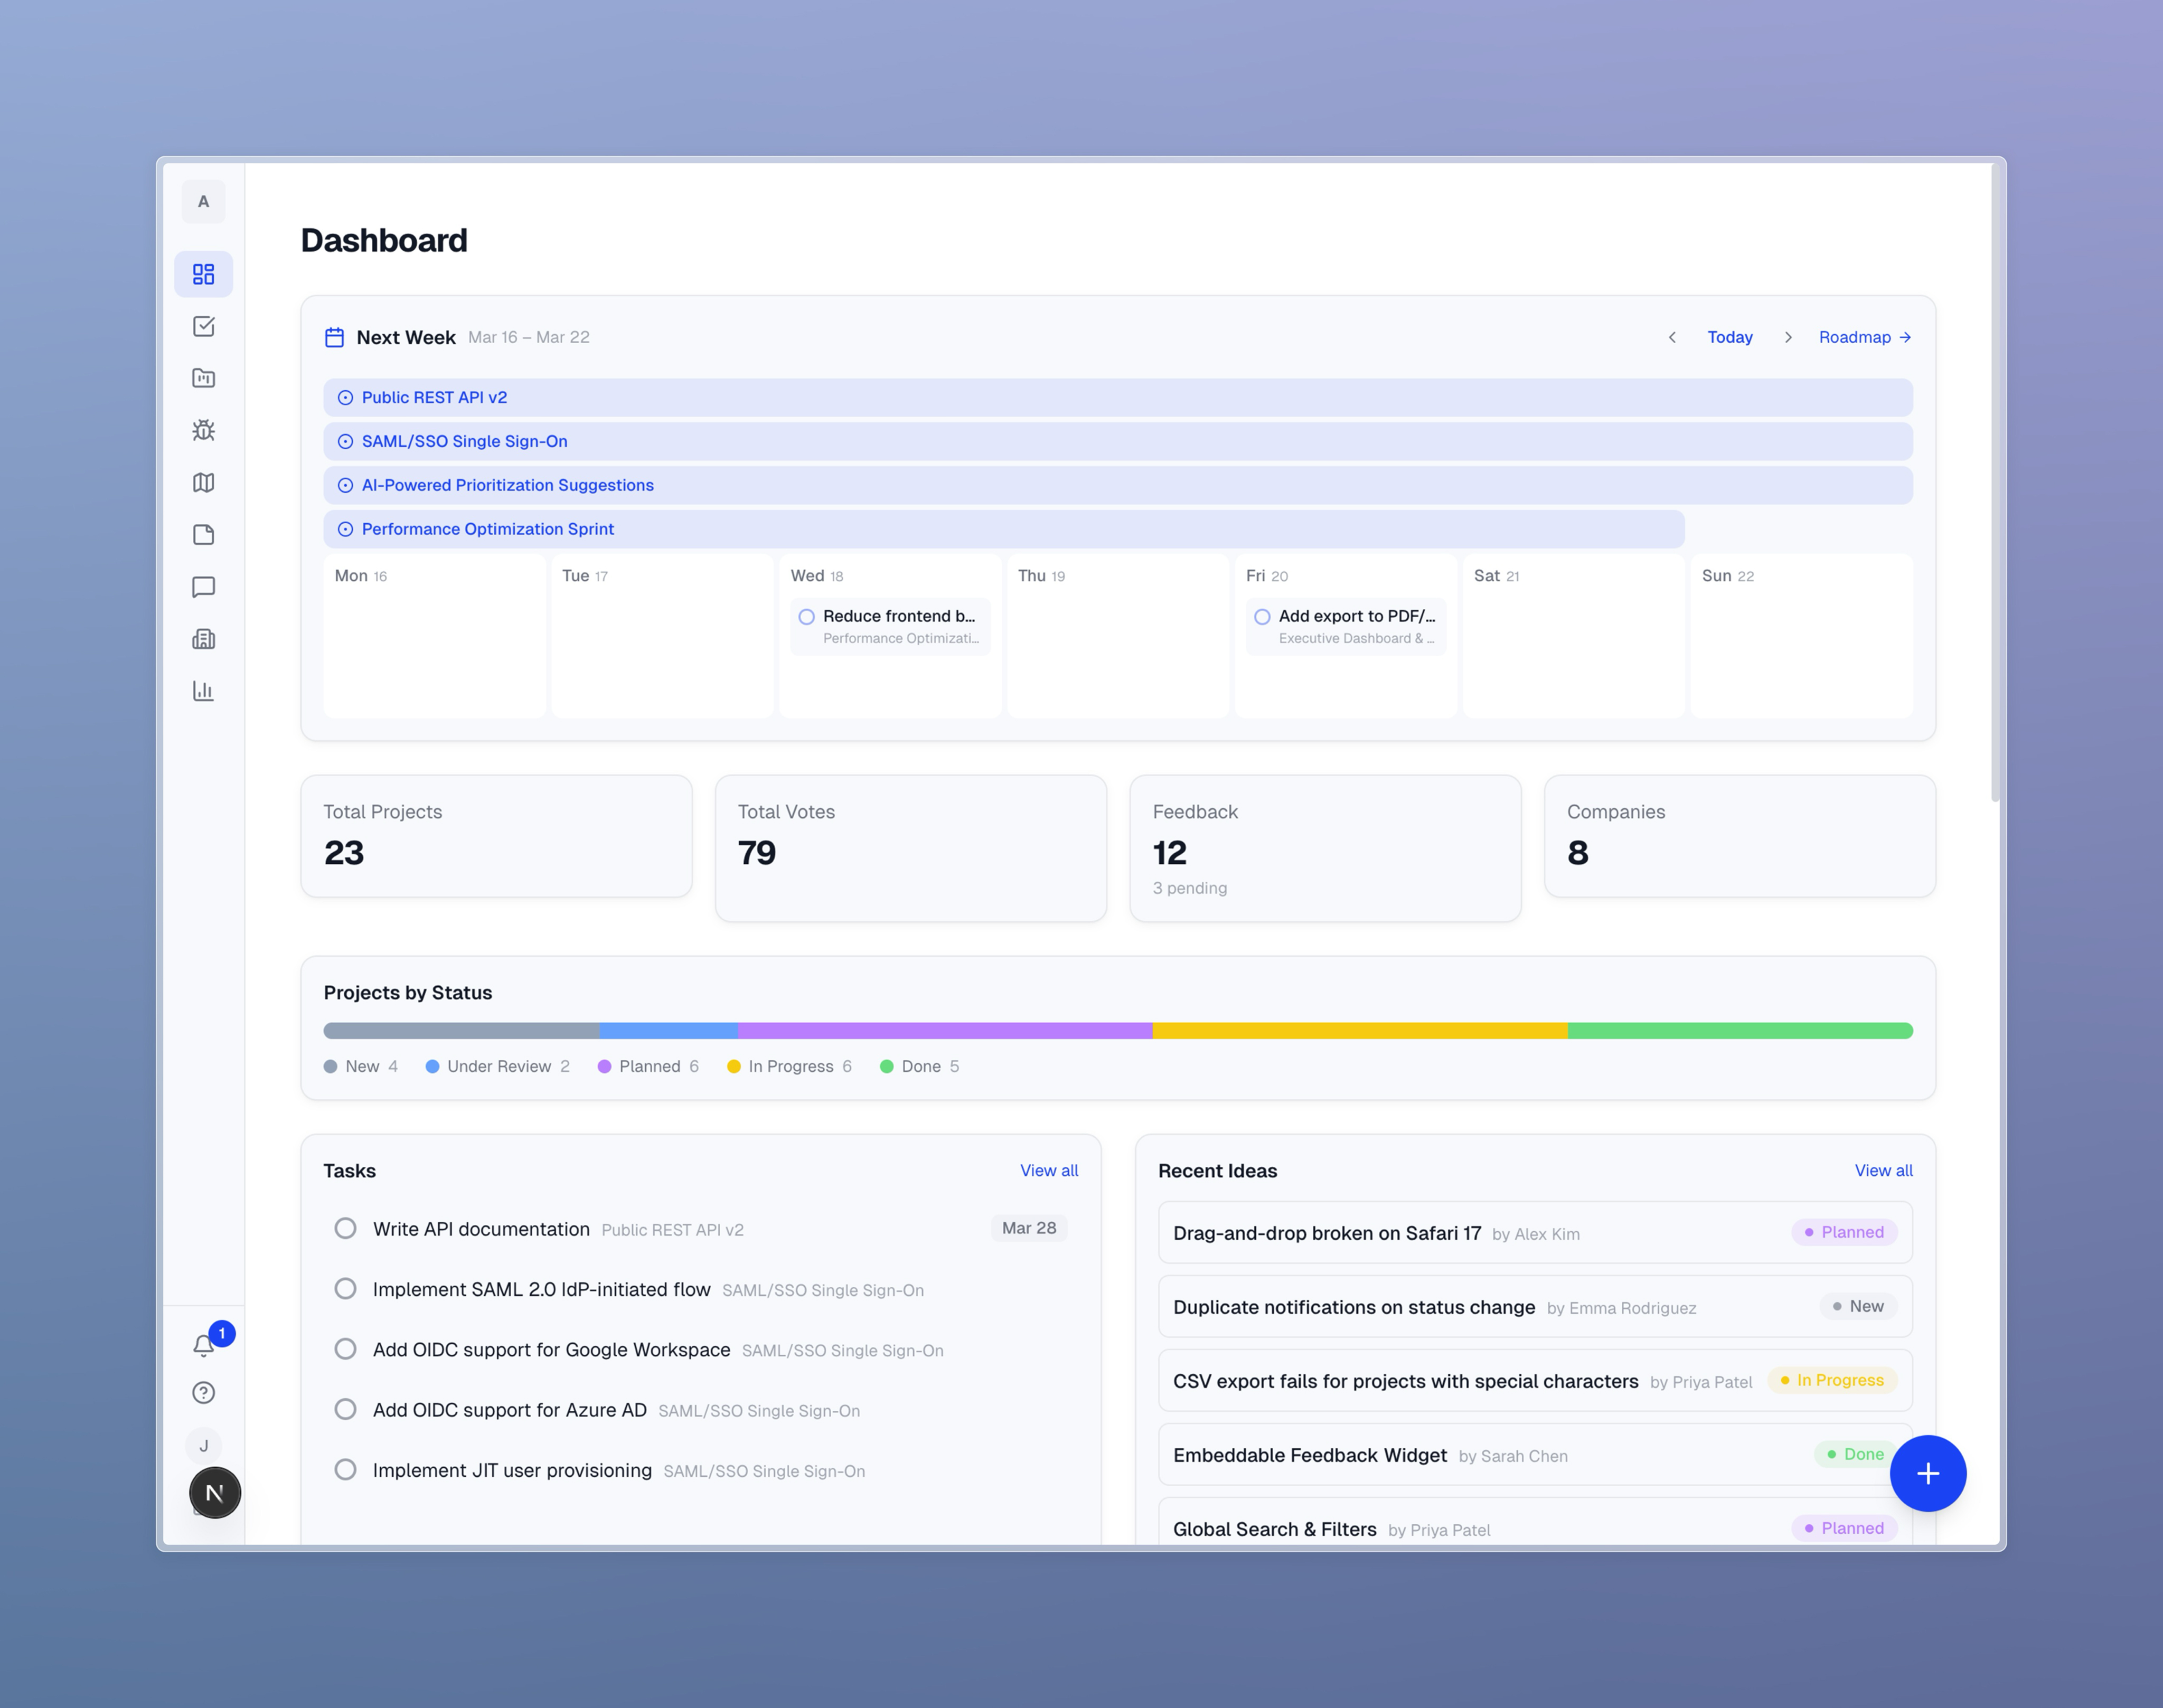Click the help question mark icon
Viewport: 2163px width, 1708px height.
coord(203,1393)
